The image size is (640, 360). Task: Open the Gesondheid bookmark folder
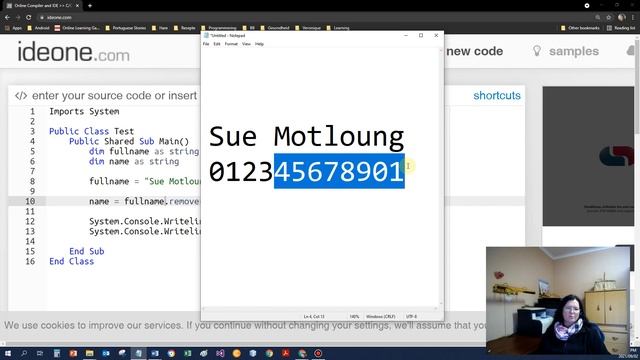pos(275,28)
